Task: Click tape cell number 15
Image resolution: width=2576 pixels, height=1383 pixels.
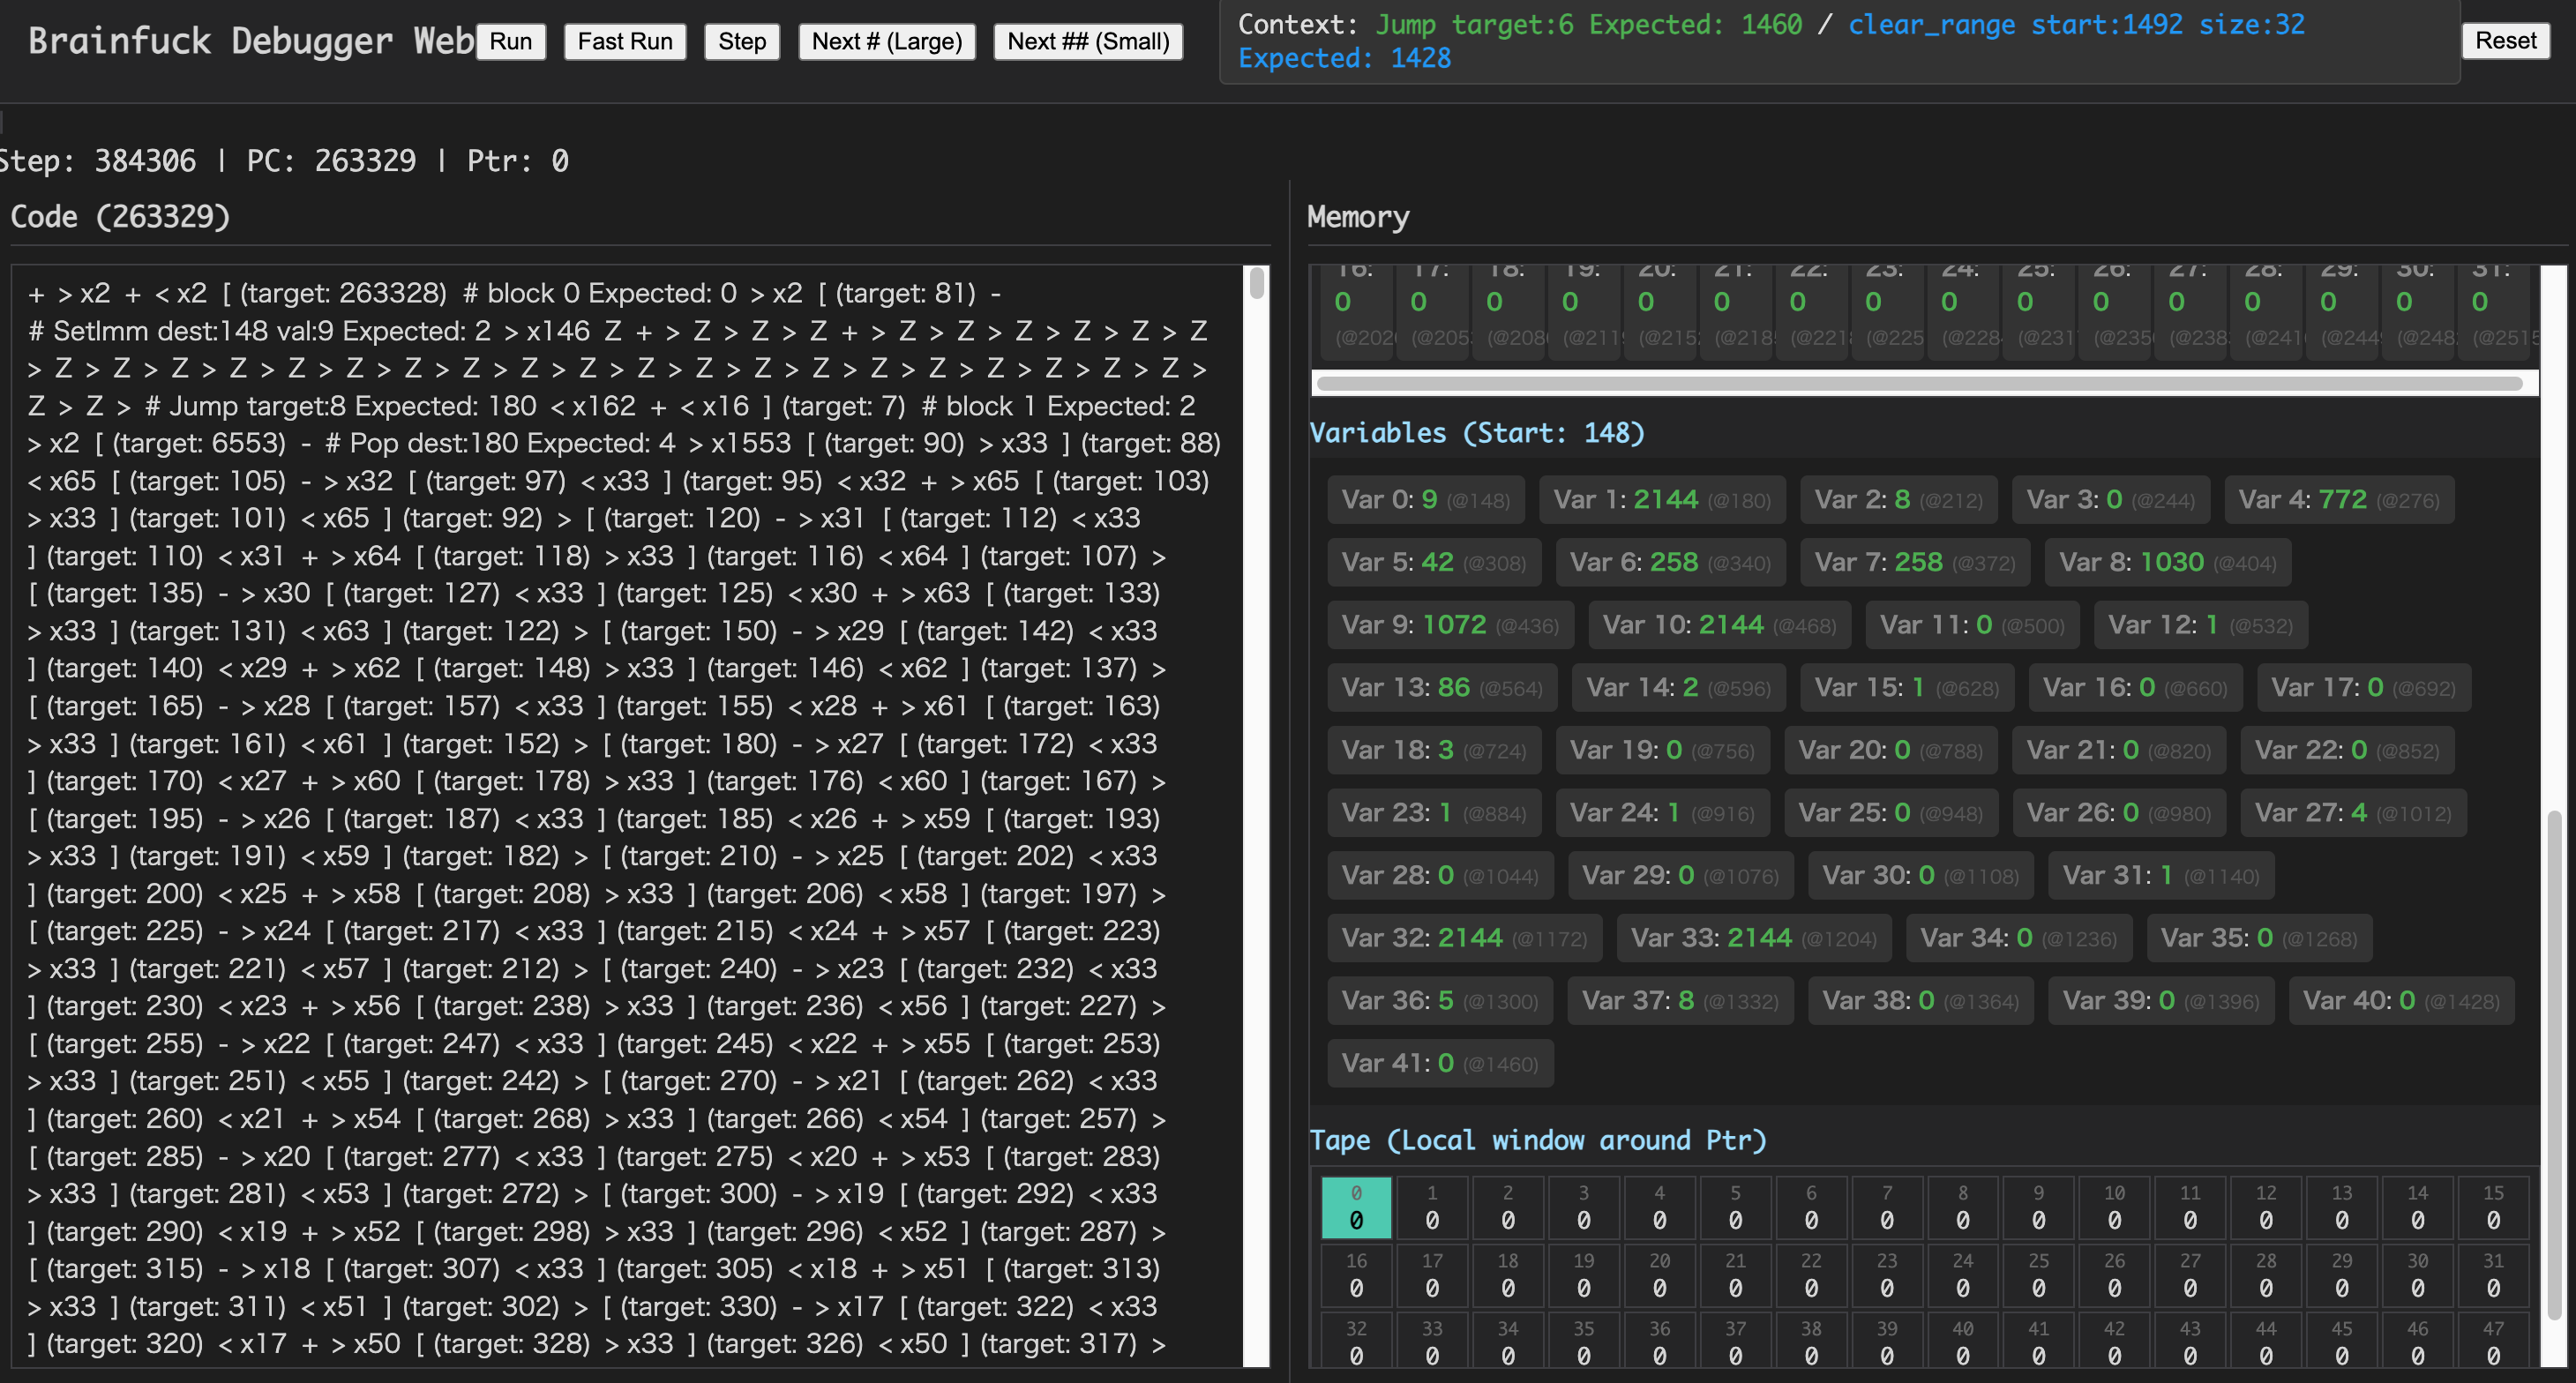Action: [x=2492, y=1208]
